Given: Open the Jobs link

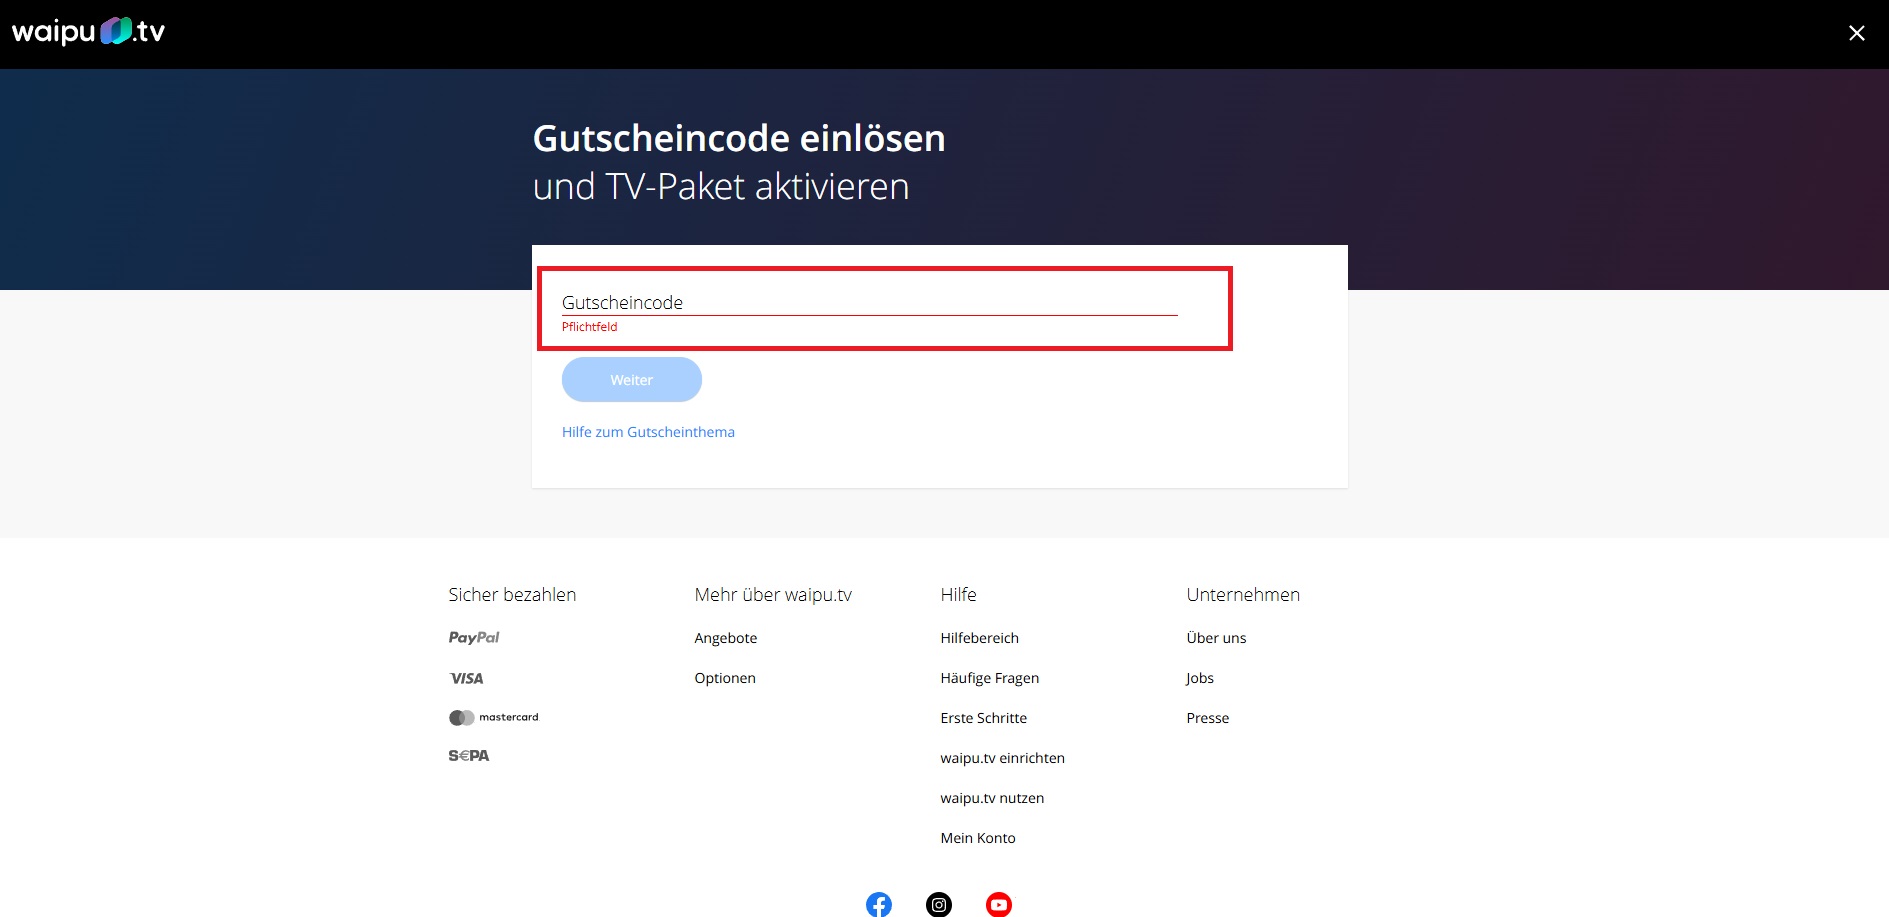Looking at the screenshot, I should 1199,678.
